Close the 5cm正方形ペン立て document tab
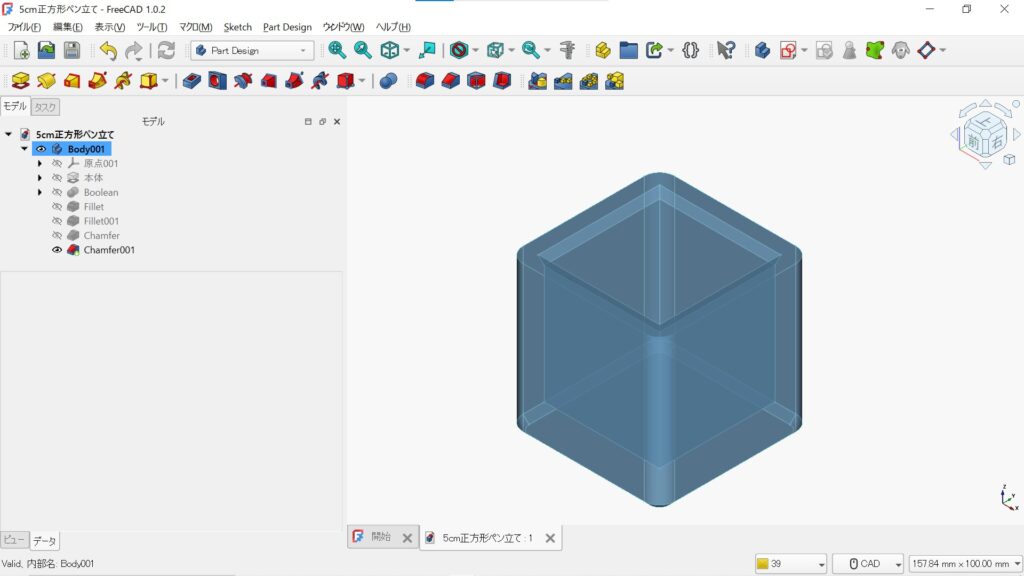The width and height of the screenshot is (1024, 576). 550,538
